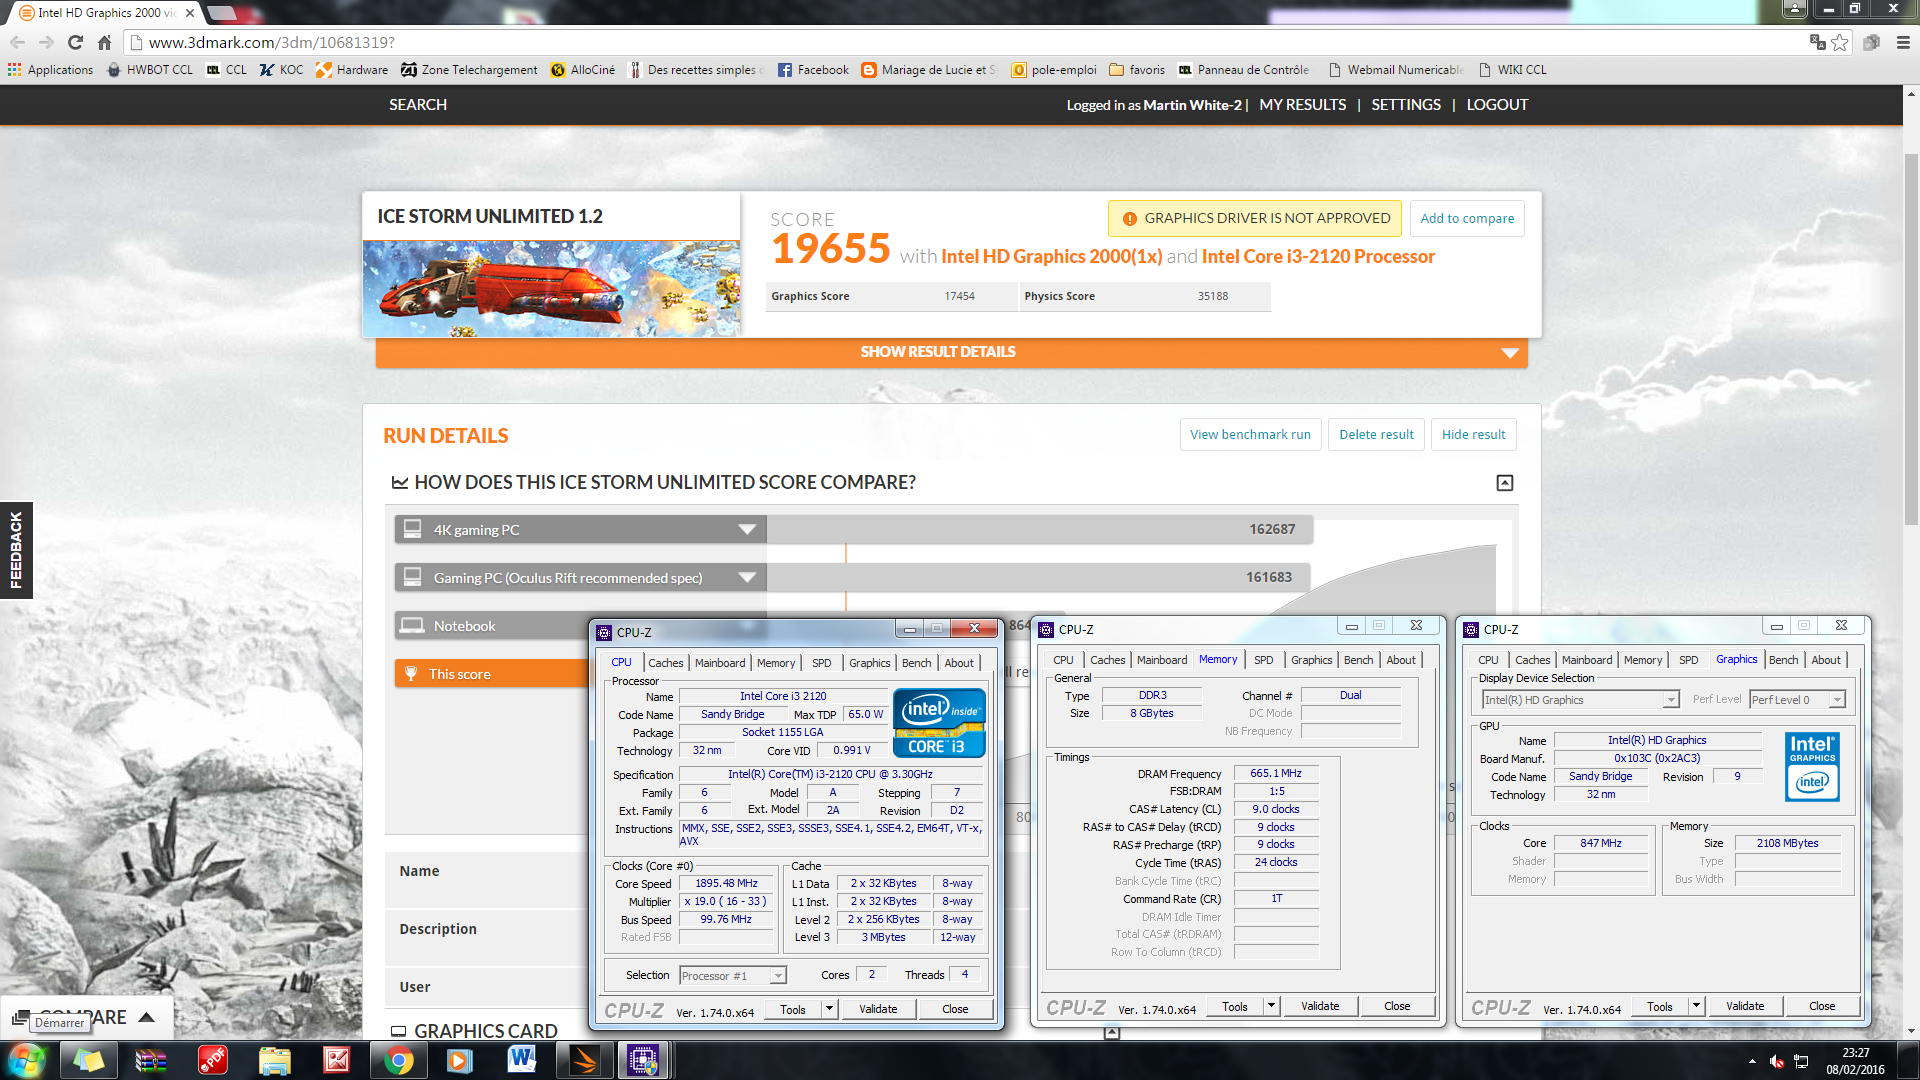This screenshot has width=1920, height=1080.
Task: Open About tab in the Graphics CPU-Z window
Action: [x=1826, y=660]
